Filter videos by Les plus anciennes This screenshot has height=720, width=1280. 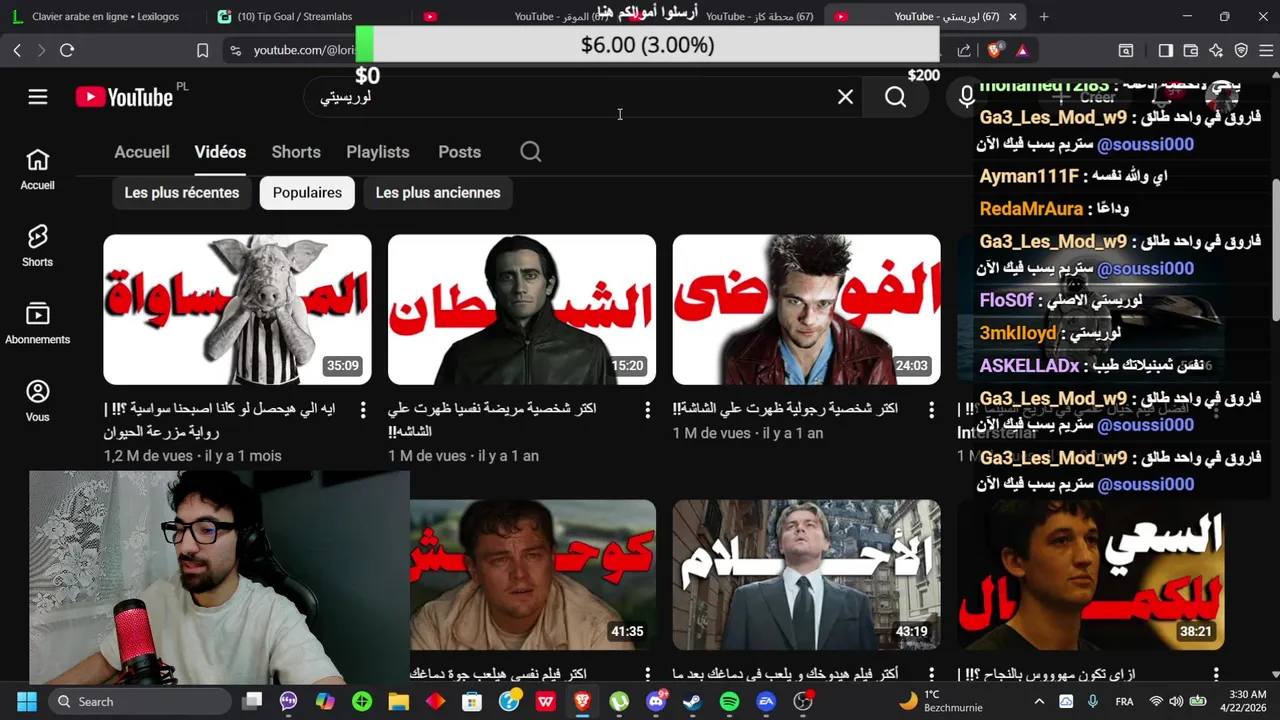(438, 193)
